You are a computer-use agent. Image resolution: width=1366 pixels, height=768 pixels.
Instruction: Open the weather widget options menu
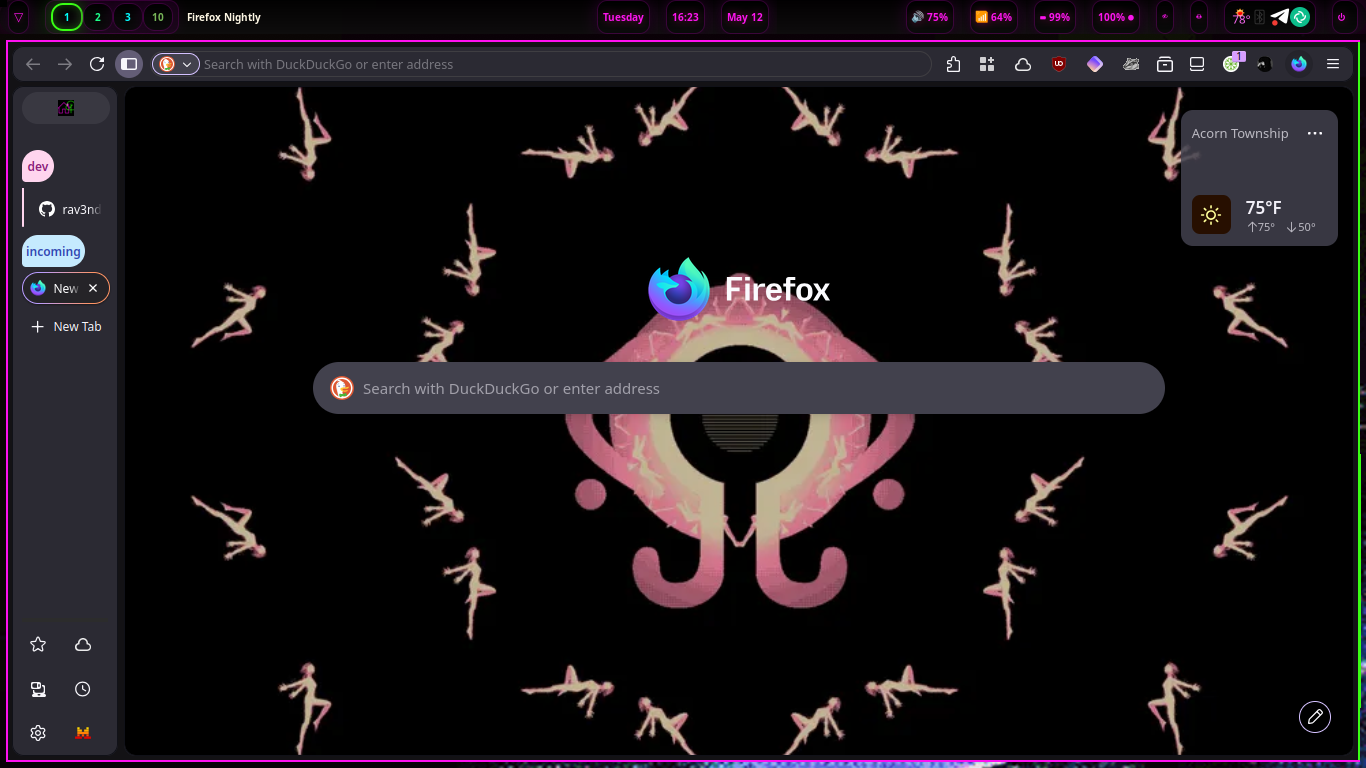1315,134
